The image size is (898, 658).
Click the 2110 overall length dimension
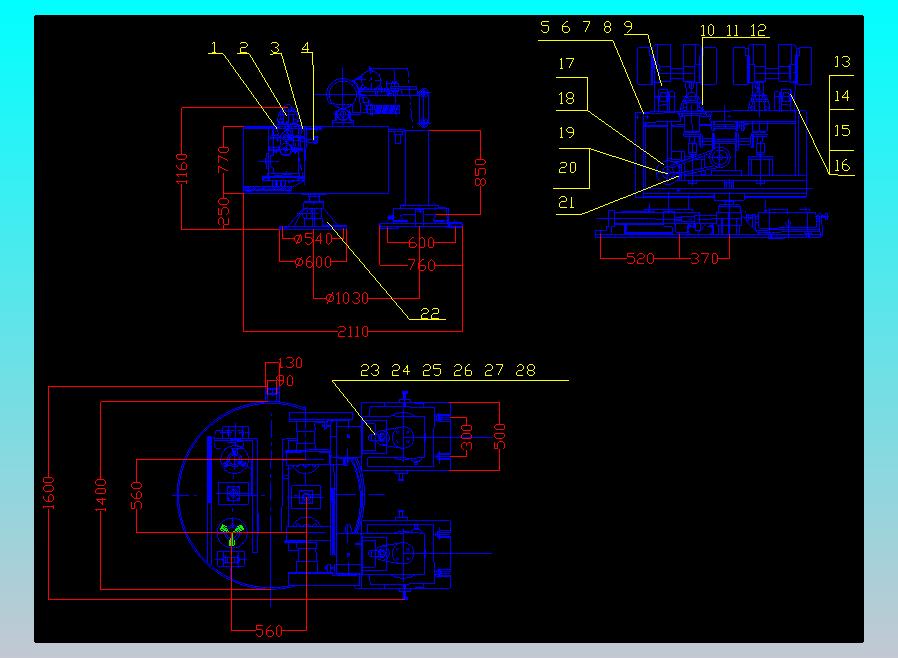click(353, 332)
